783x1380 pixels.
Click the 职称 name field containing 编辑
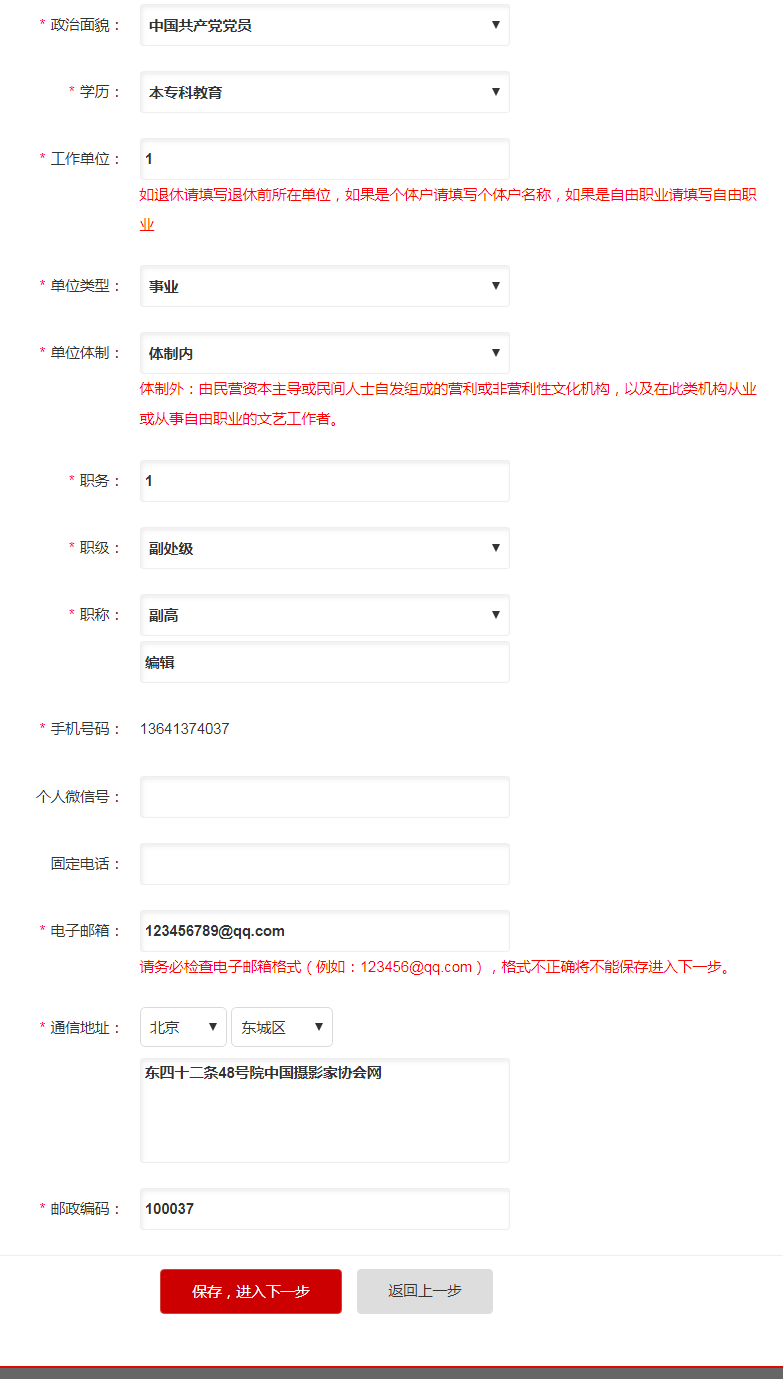324,662
